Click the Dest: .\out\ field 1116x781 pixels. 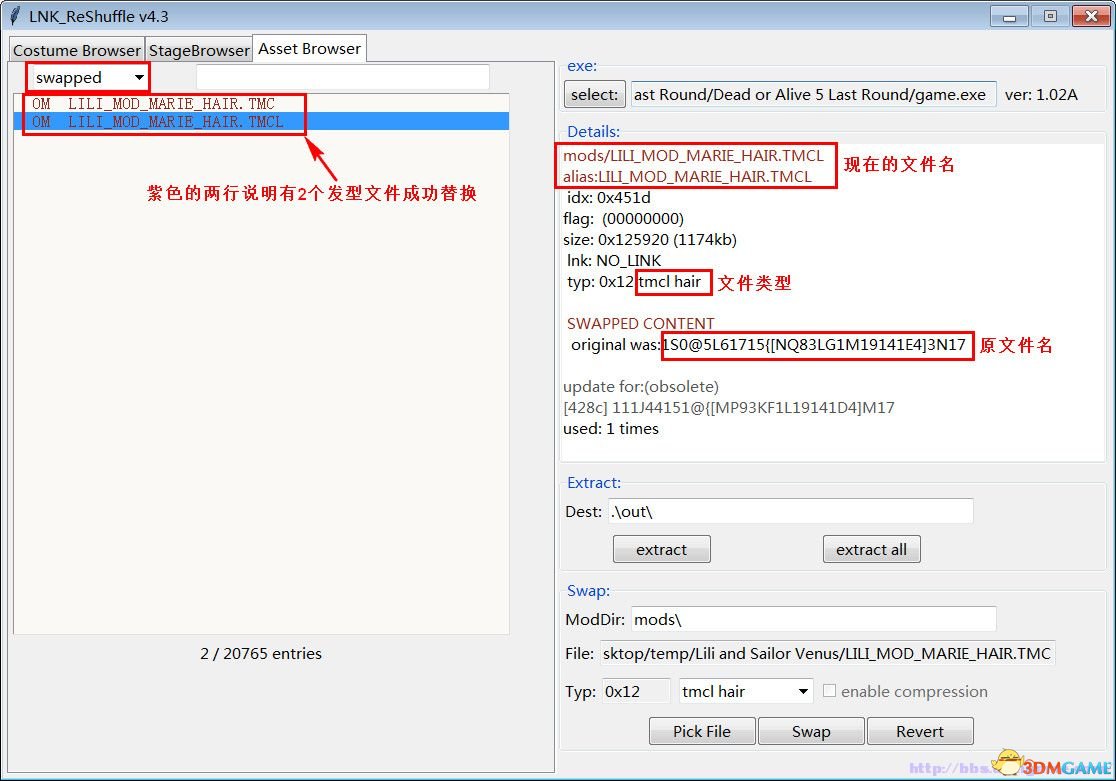791,511
